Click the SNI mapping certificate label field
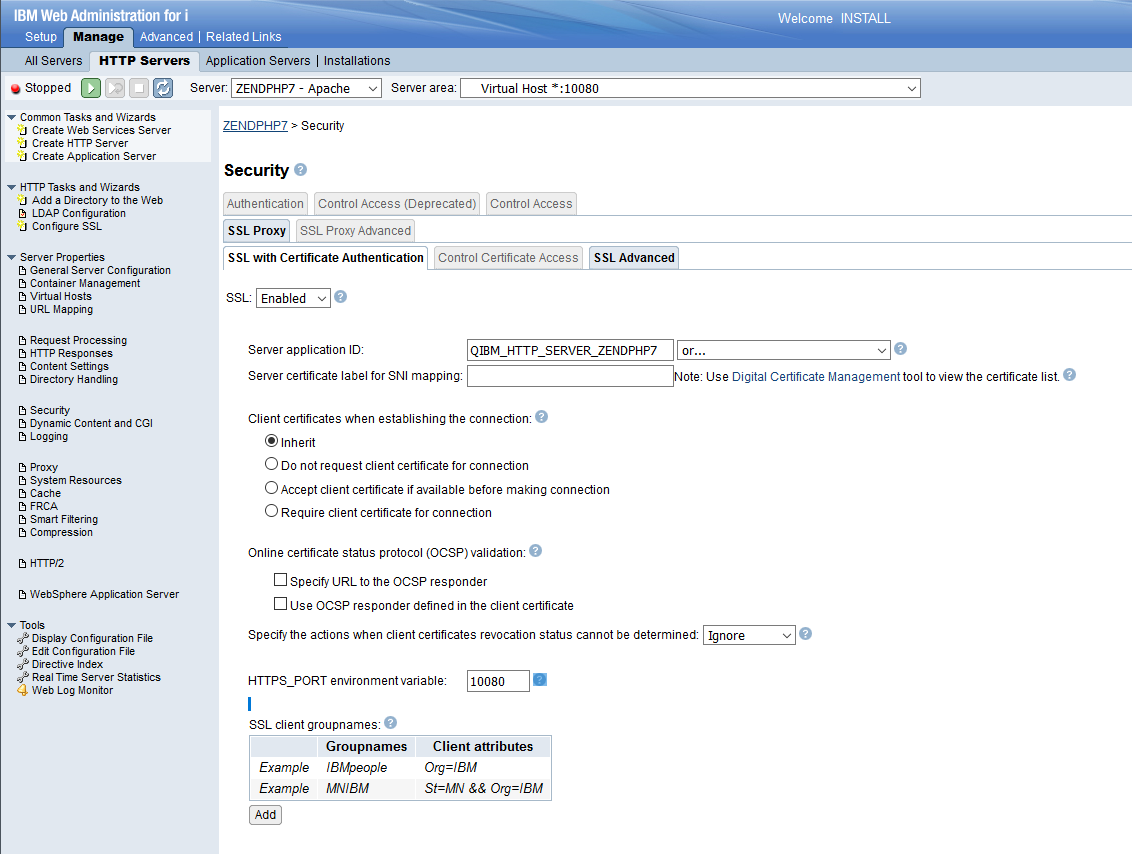The width and height of the screenshot is (1132, 854). tap(570, 376)
